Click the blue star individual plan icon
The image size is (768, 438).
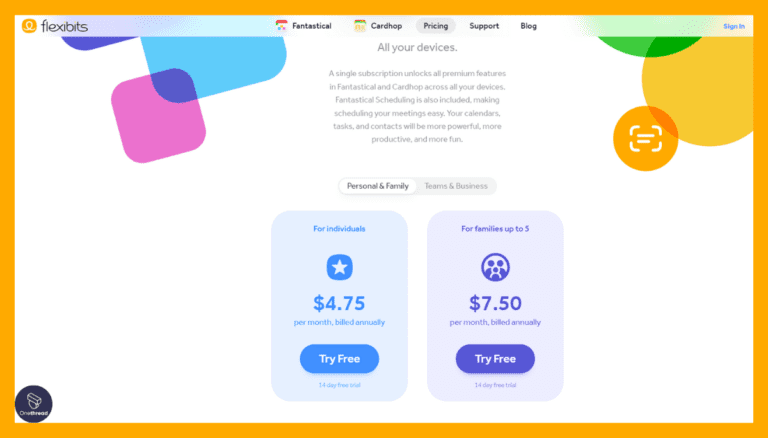point(339,267)
